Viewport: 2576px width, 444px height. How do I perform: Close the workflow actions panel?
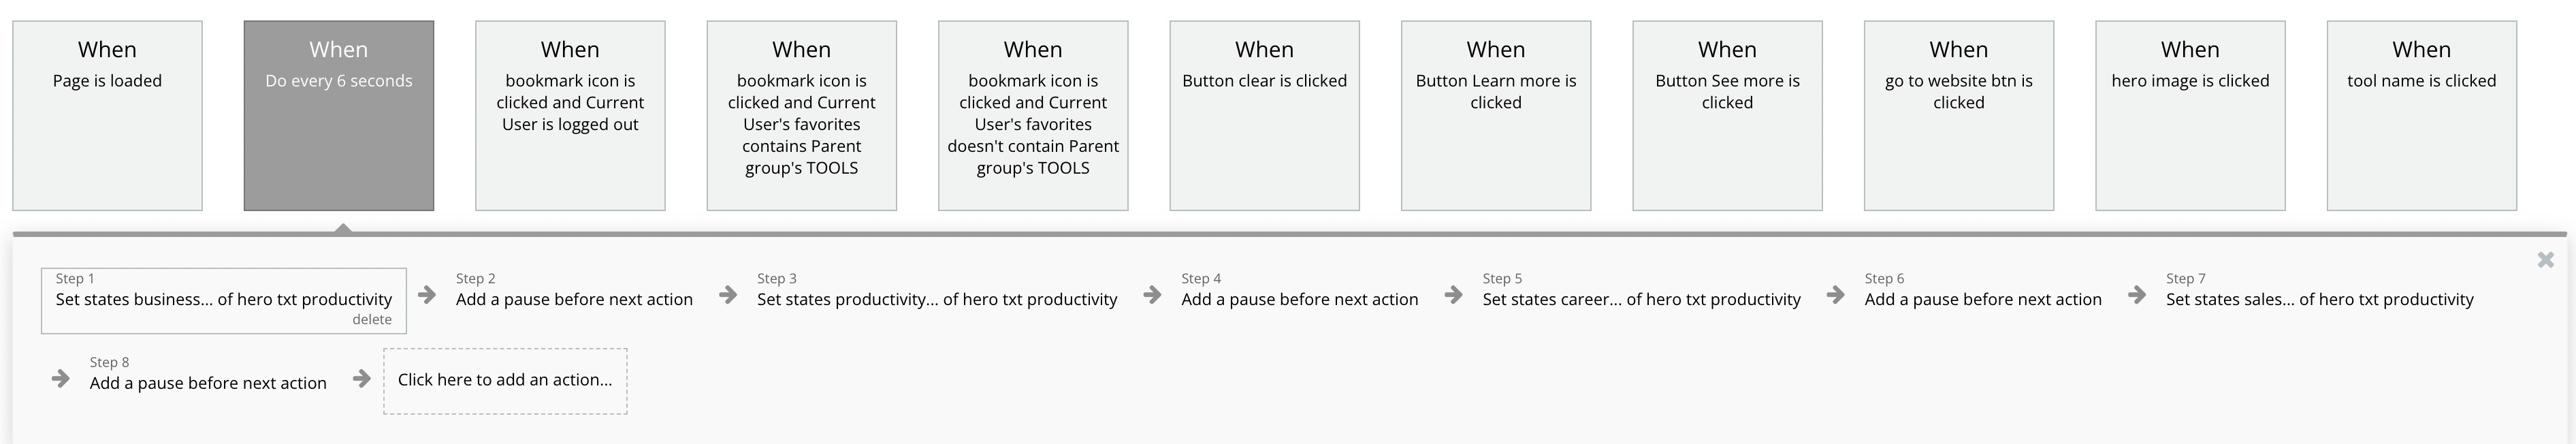click(2545, 261)
